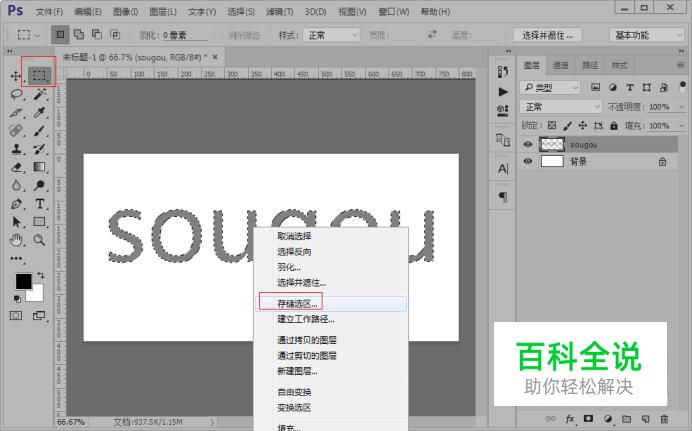Click the 选择并遮住 button

tap(547, 35)
